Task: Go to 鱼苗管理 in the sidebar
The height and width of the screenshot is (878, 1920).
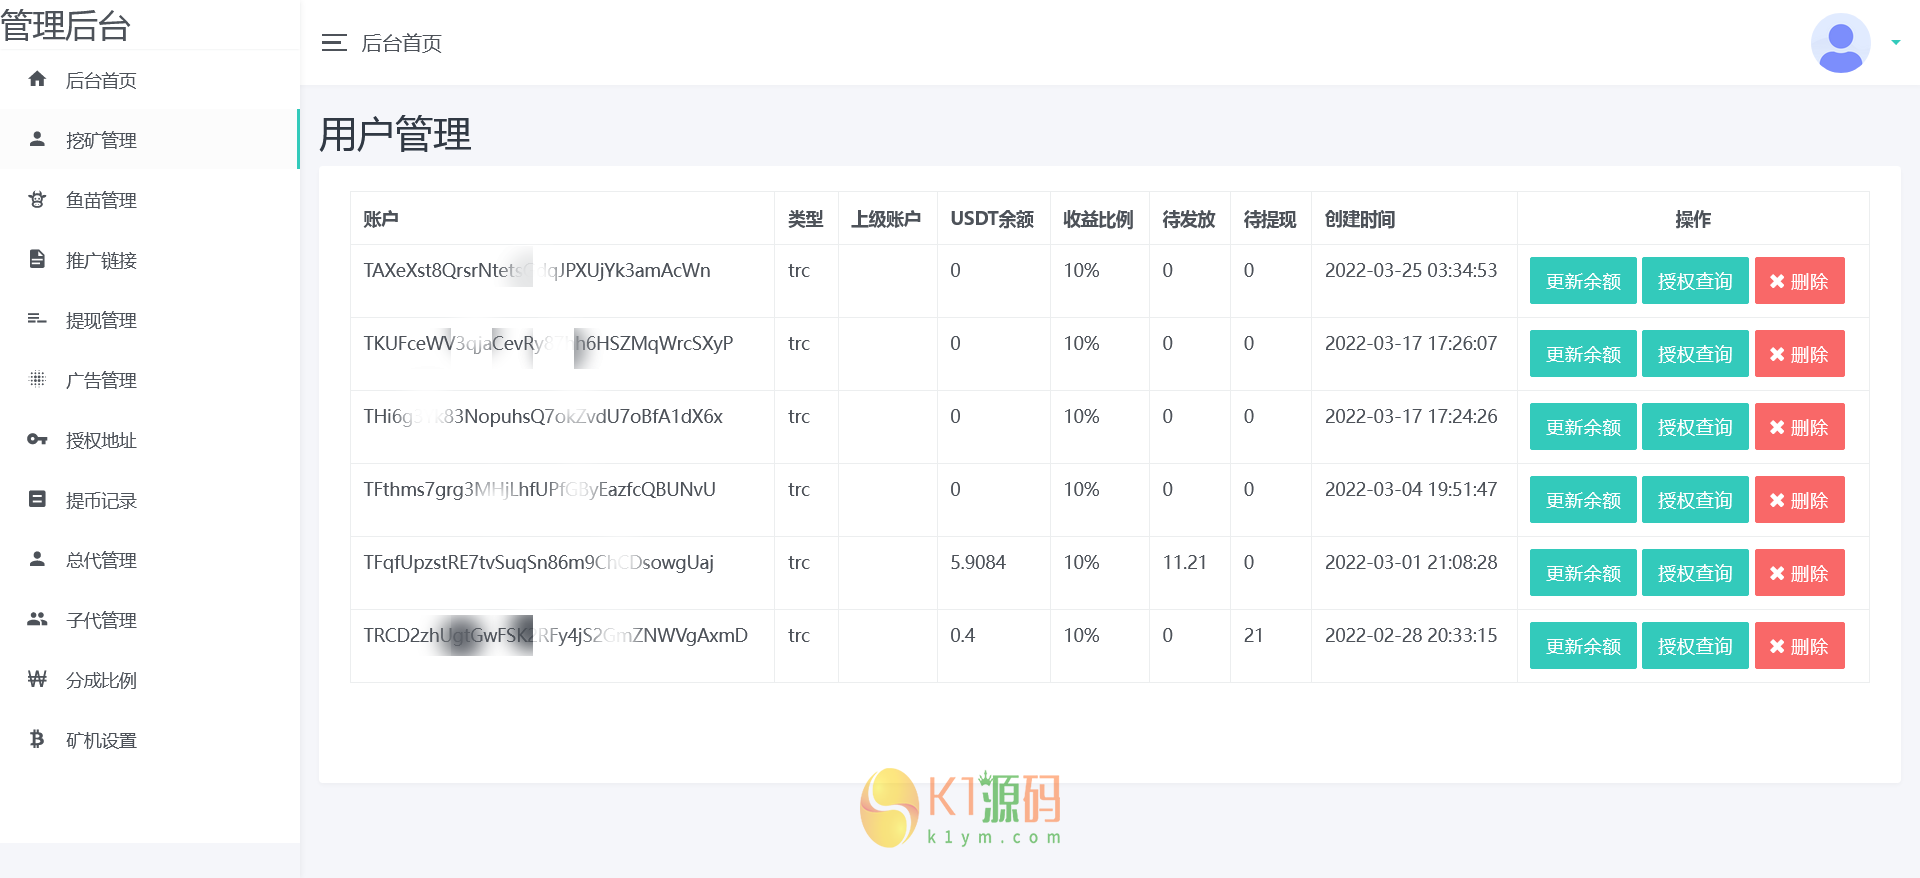Action: tap(150, 200)
